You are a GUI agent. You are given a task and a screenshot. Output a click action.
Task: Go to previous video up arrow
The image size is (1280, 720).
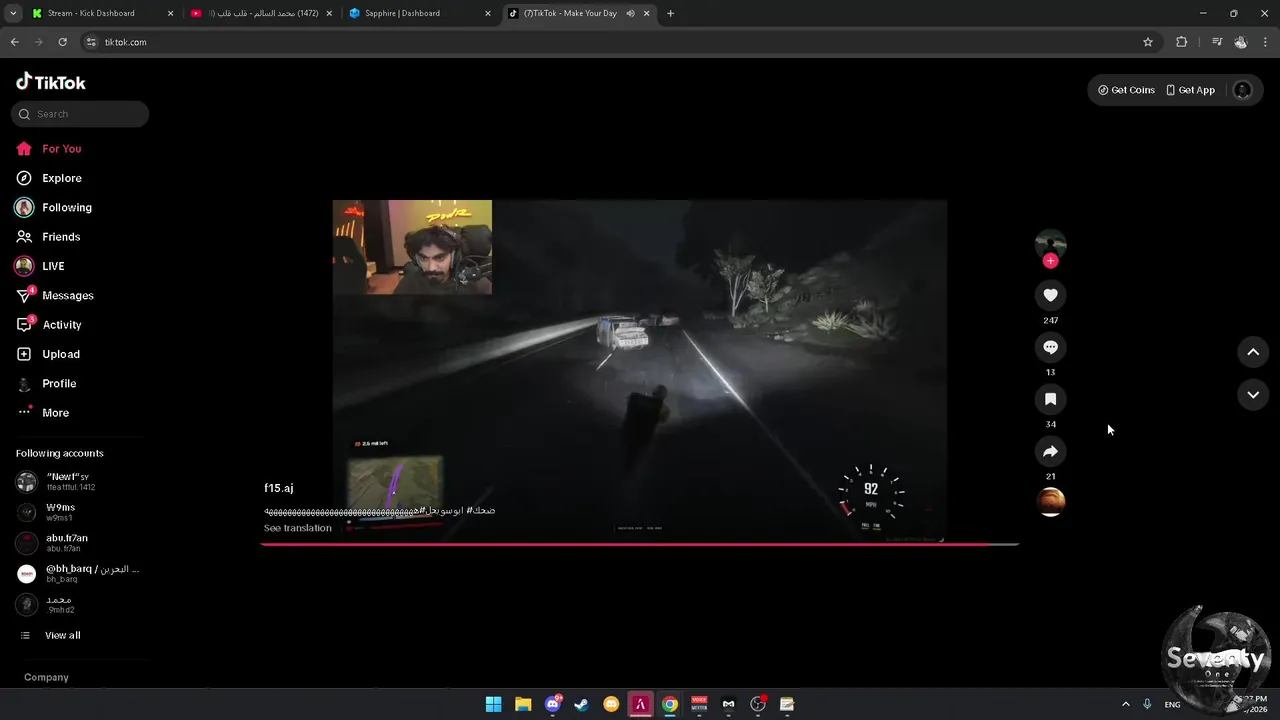[1253, 352]
